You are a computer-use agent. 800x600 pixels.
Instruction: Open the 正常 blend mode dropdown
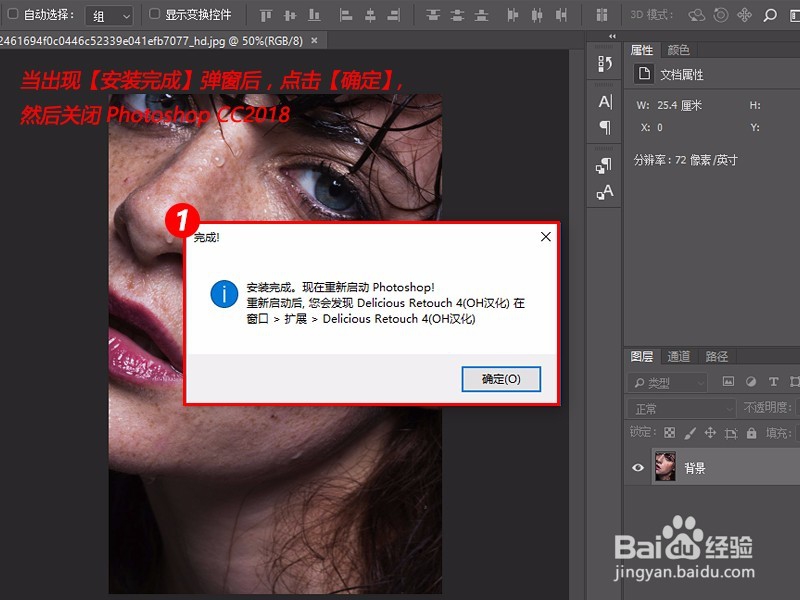(682, 409)
